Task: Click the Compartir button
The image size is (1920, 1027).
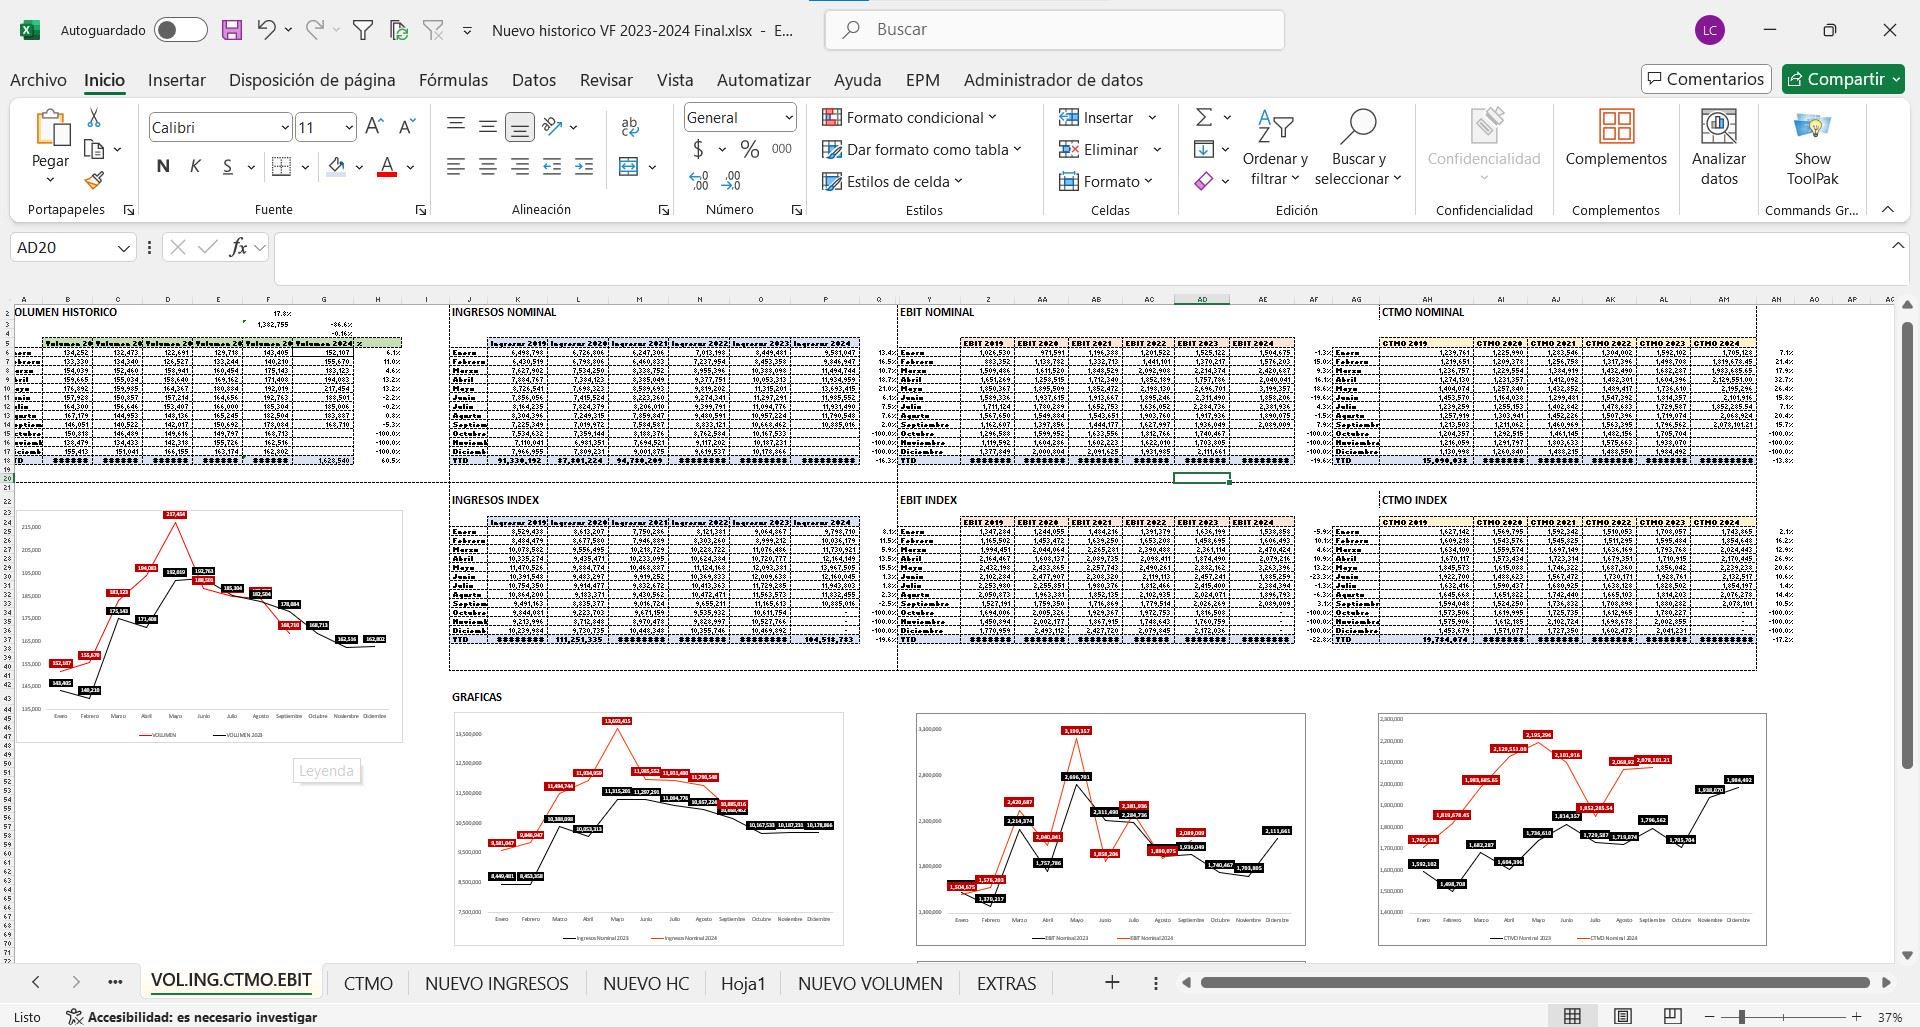Action: pos(1834,79)
